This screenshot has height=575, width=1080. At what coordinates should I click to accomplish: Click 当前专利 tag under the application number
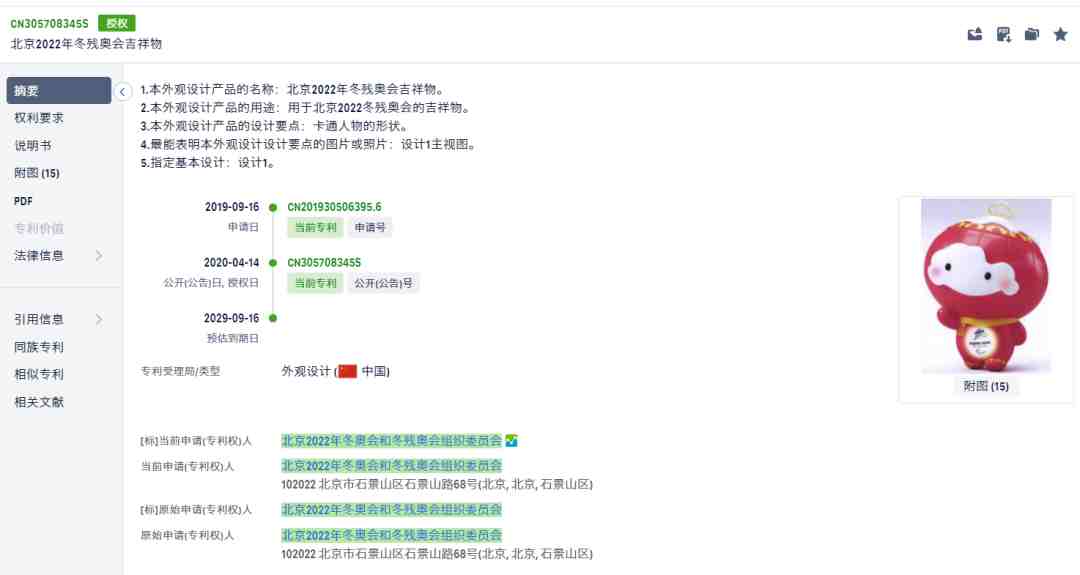pos(315,227)
